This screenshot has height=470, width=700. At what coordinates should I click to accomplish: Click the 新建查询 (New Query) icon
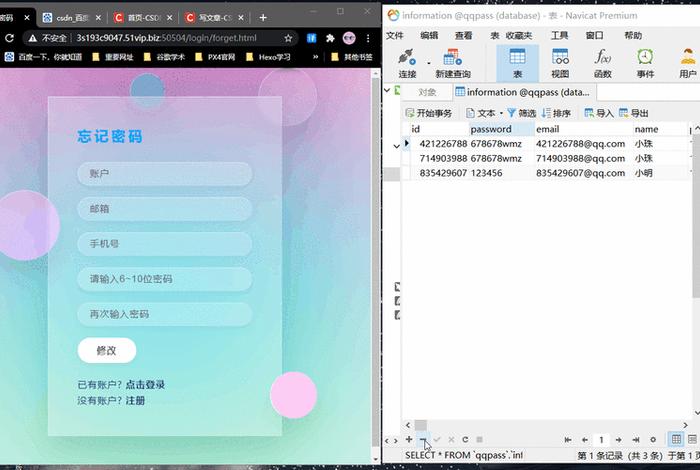(x=453, y=64)
